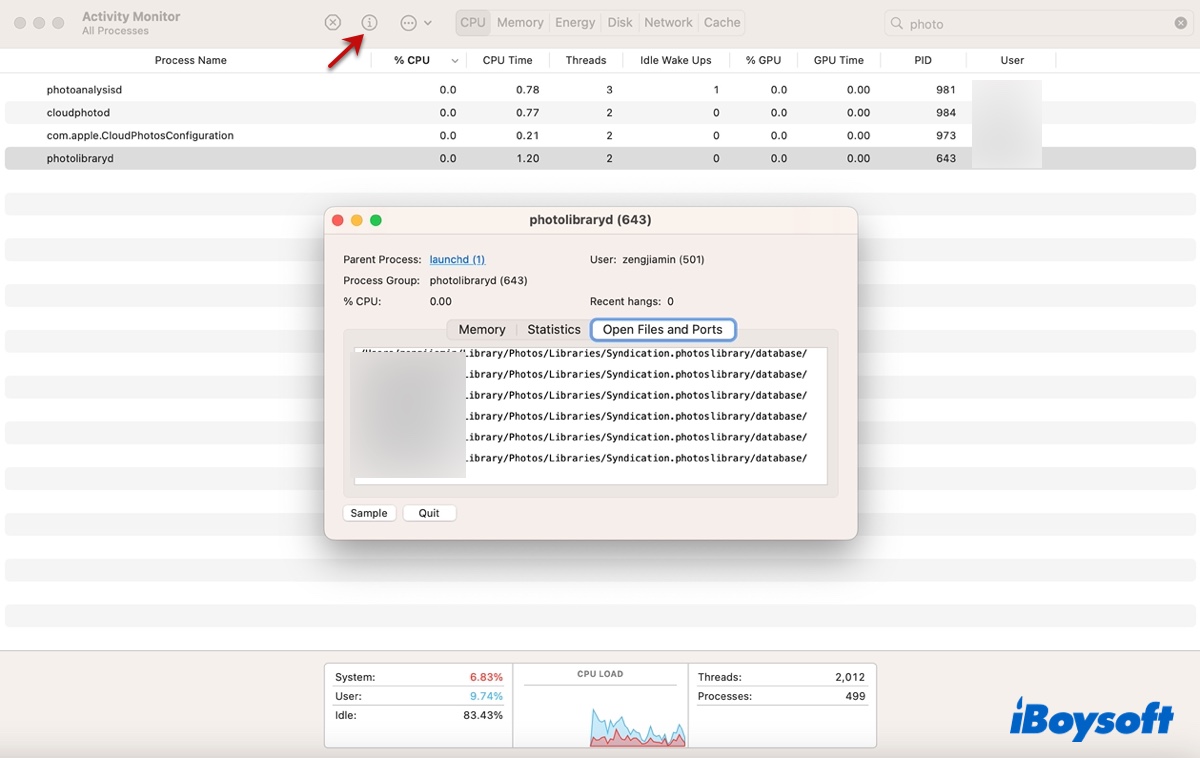
Task: Click CPU Time value 1.20
Action: point(527,158)
